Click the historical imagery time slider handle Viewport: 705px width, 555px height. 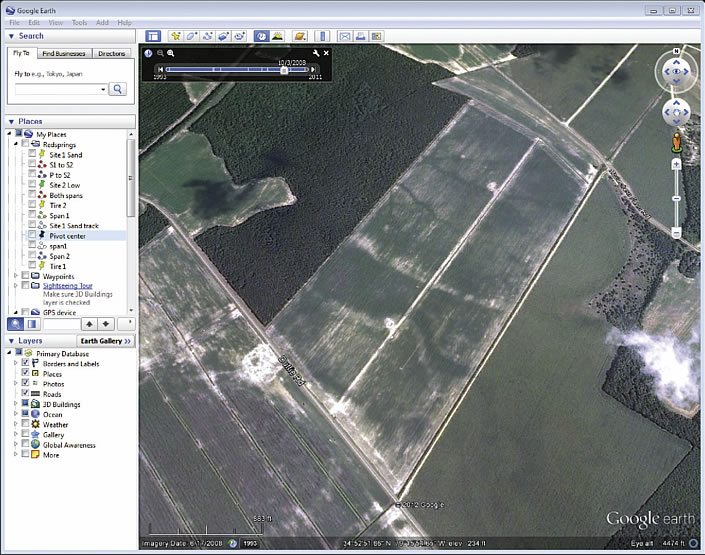pyautogui.click(x=284, y=70)
